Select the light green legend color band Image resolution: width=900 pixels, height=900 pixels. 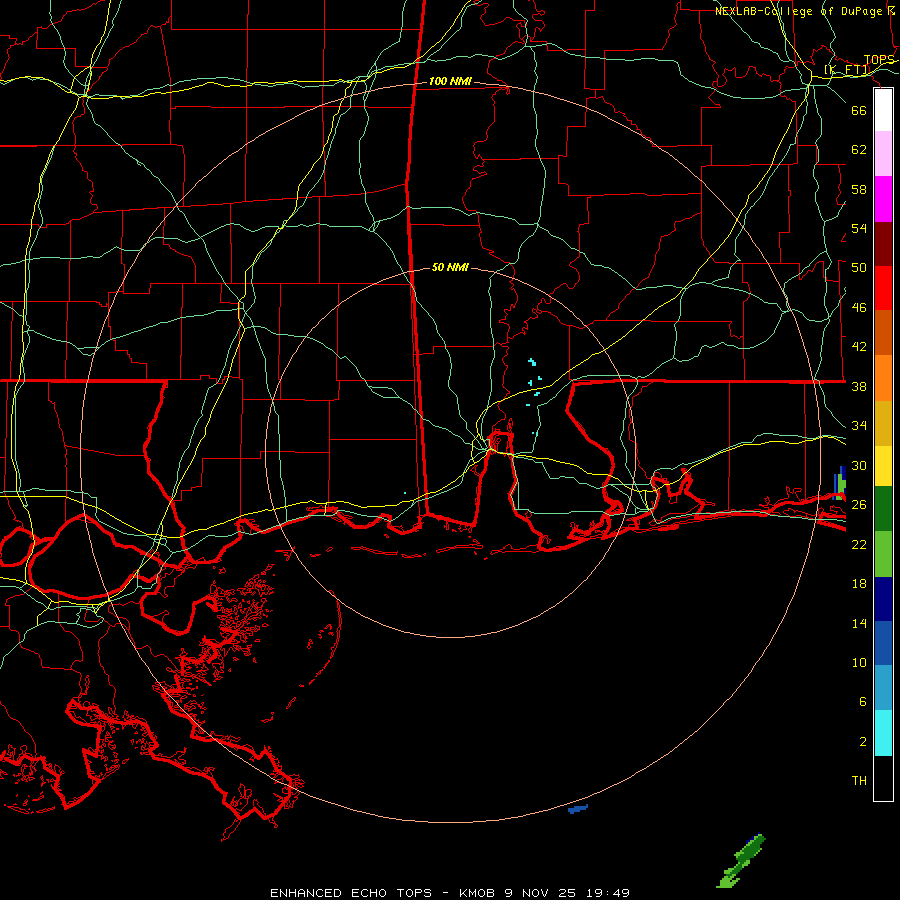point(883,554)
